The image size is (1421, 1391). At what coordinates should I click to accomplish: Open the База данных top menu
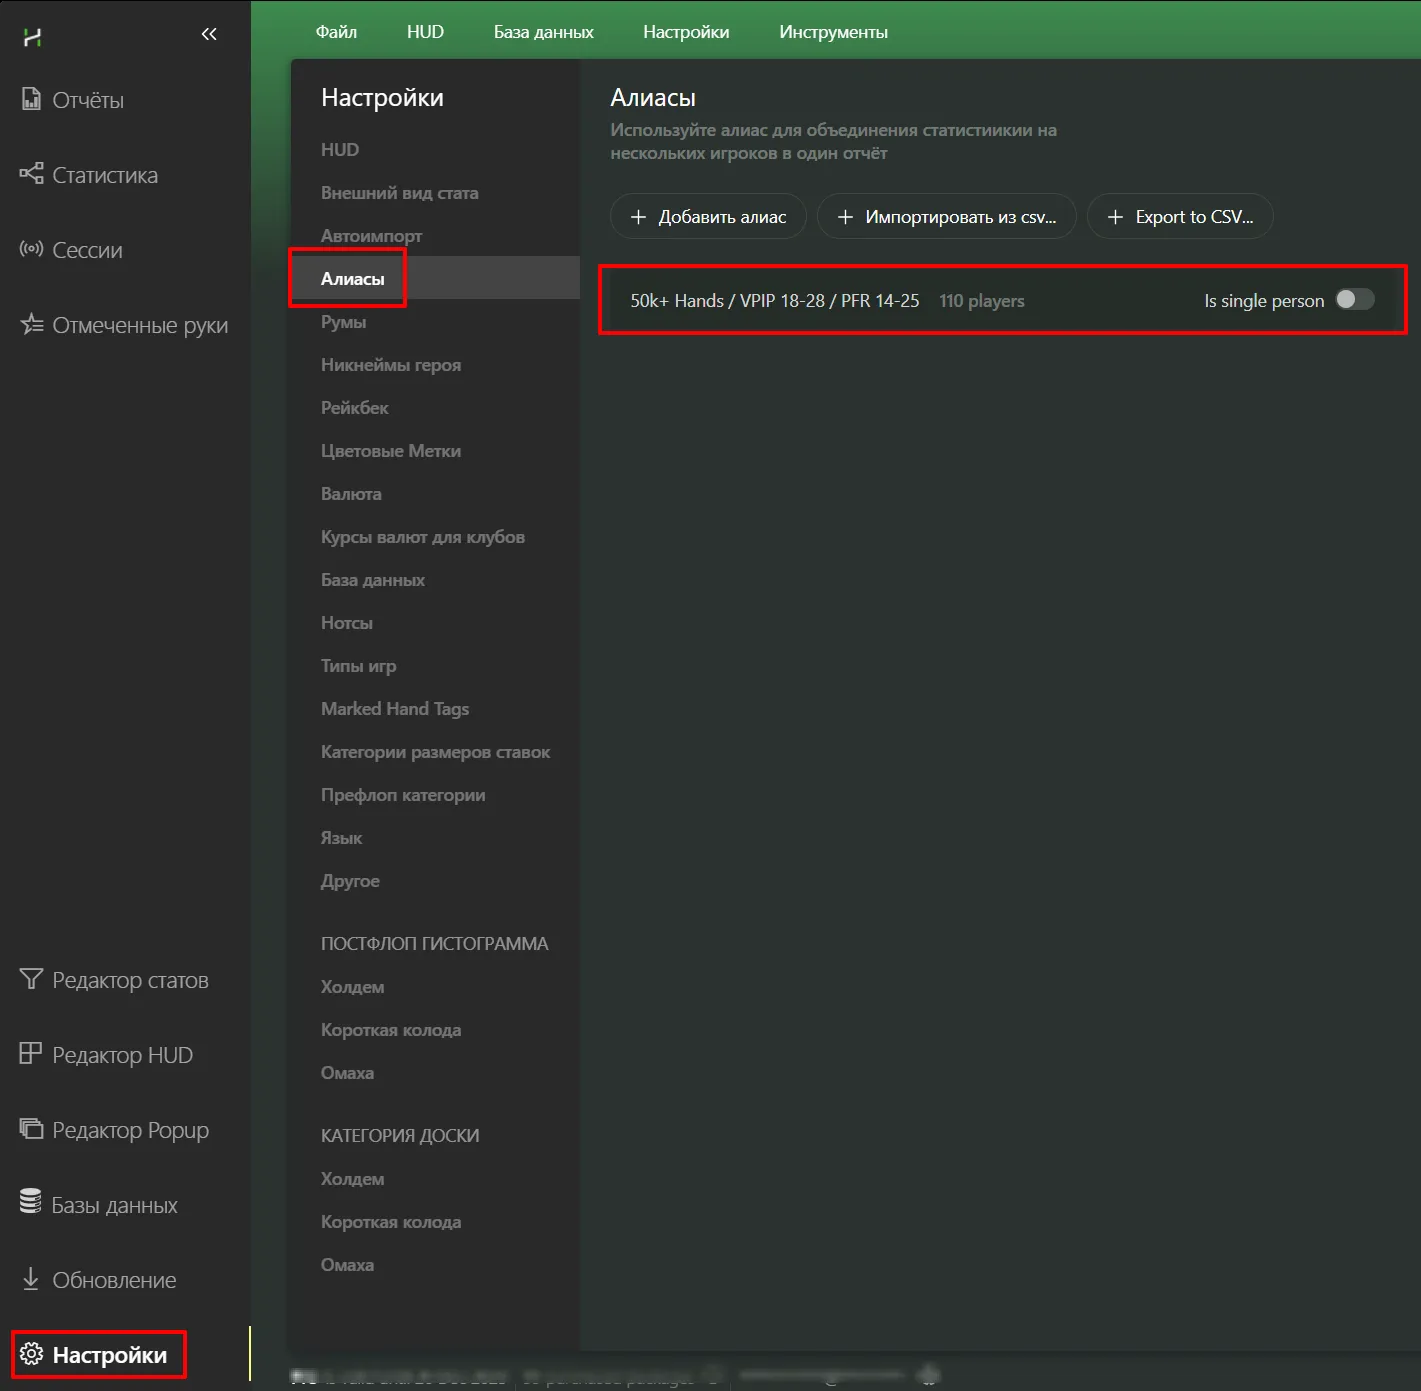pos(543,32)
